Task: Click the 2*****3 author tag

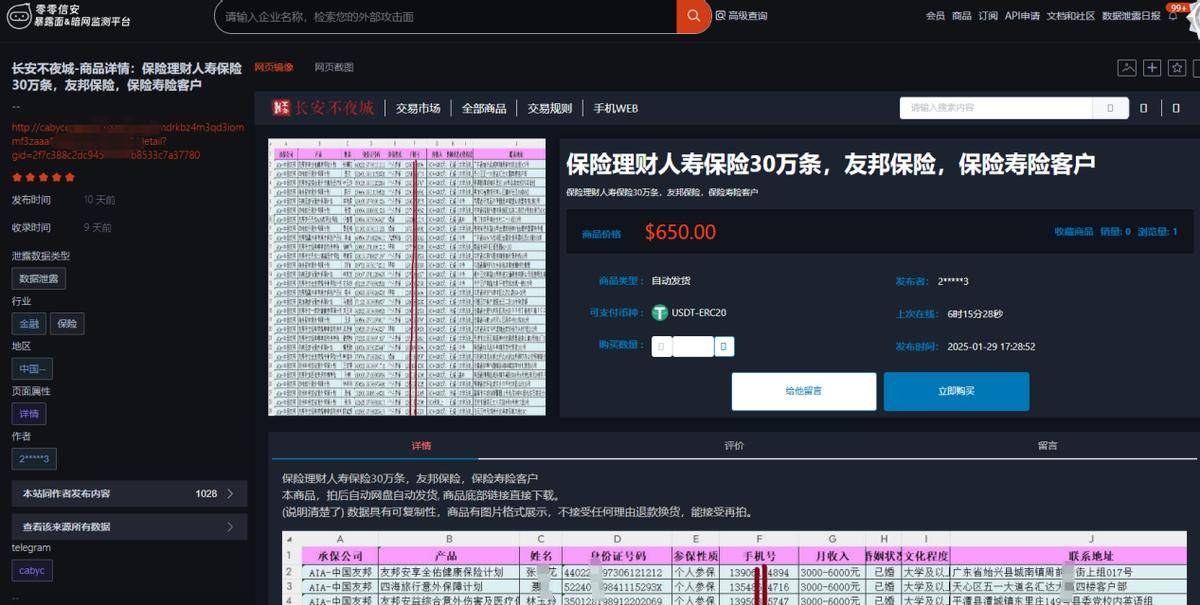Action: tap(34, 459)
